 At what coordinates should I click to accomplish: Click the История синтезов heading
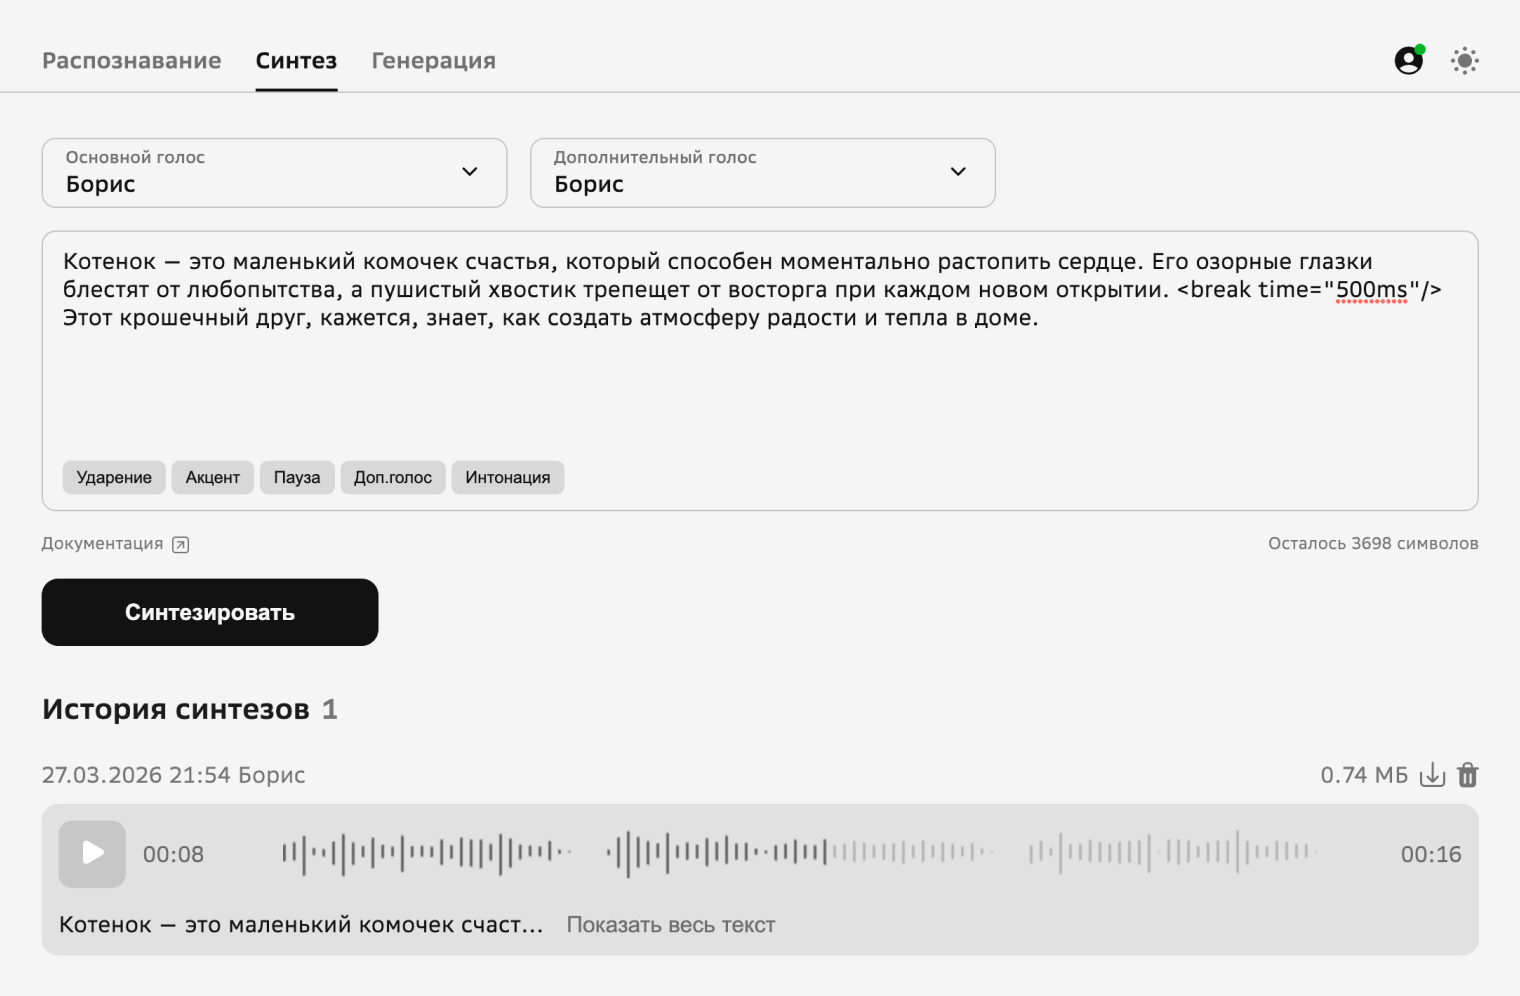pyautogui.click(x=176, y=709)
